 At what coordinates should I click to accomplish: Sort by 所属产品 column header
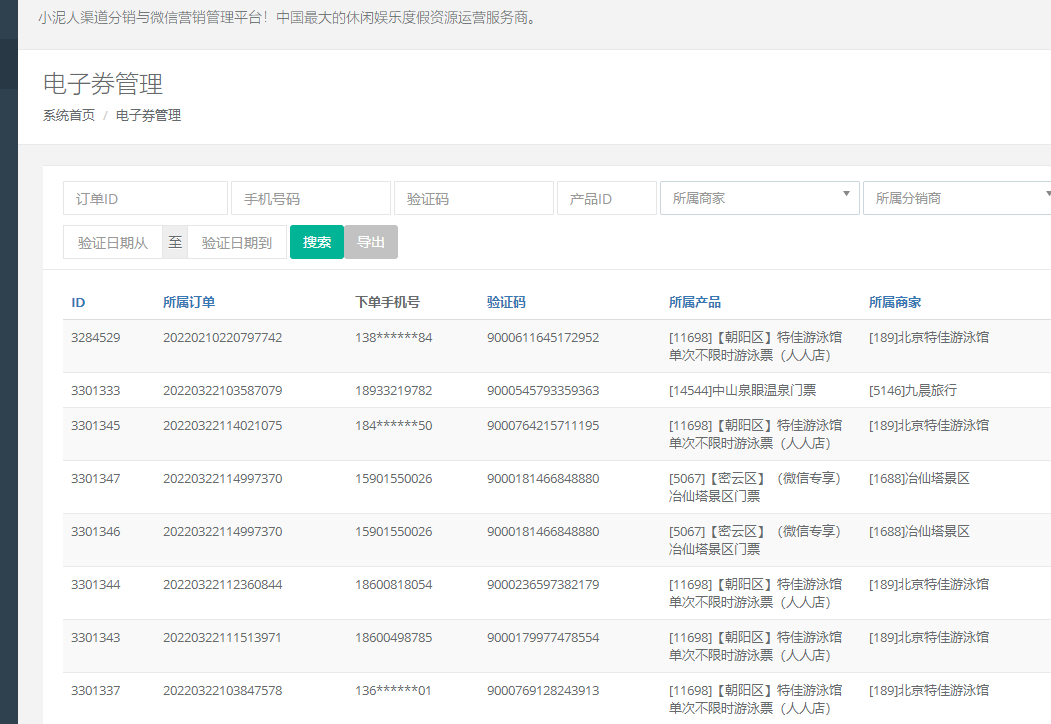pyautogui.click(x=695, y=302)
